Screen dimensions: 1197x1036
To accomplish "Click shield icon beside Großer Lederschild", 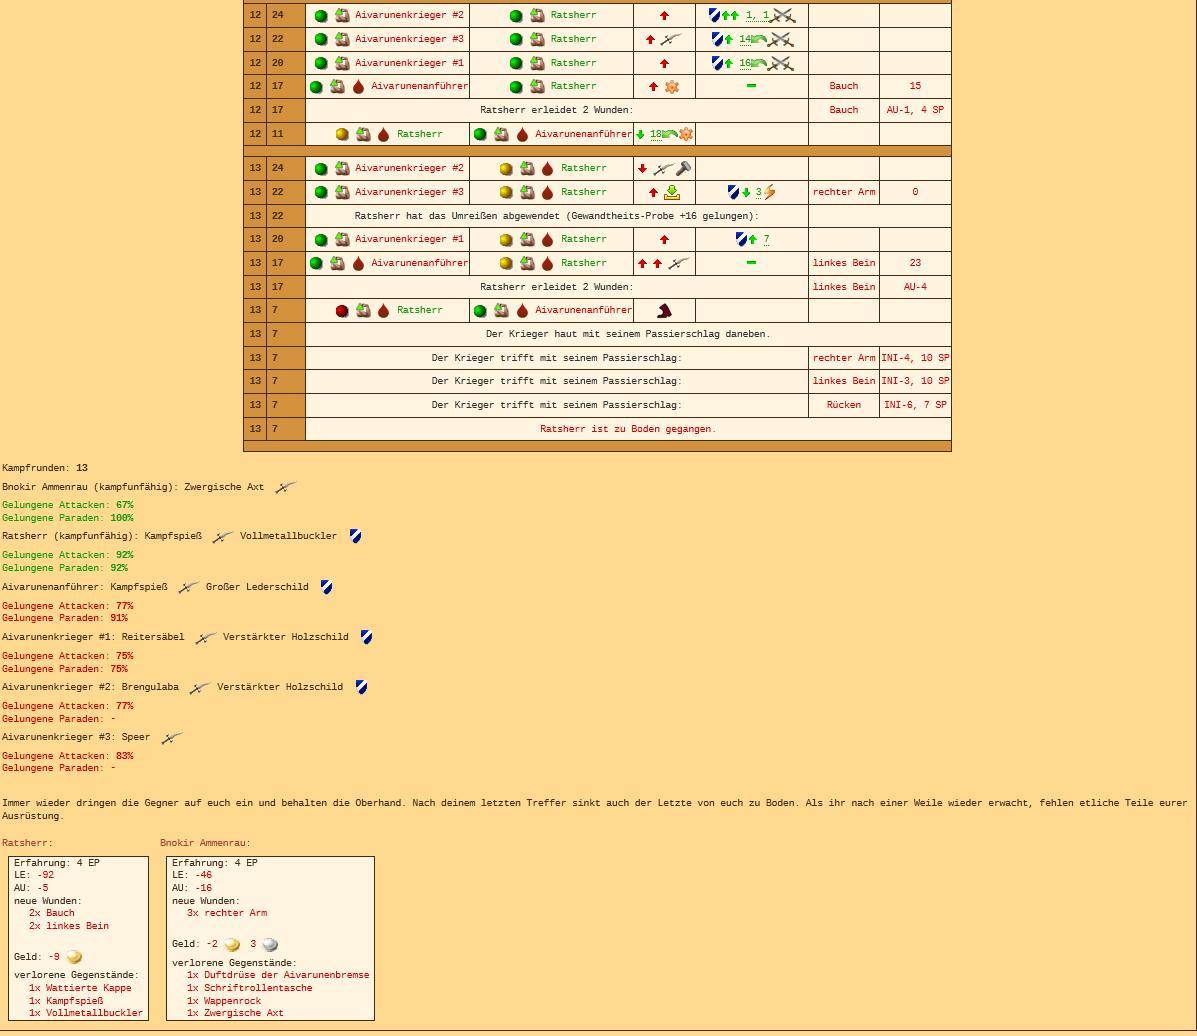I will tap(326, 588).
